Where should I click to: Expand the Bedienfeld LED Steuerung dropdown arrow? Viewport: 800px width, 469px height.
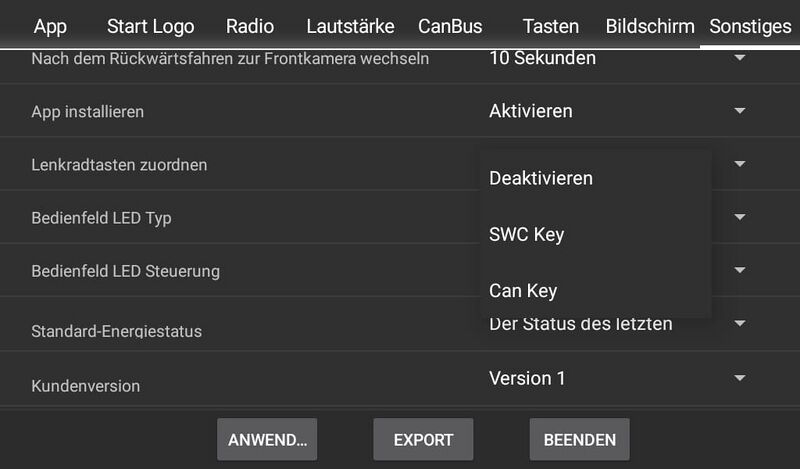[740, 270]
